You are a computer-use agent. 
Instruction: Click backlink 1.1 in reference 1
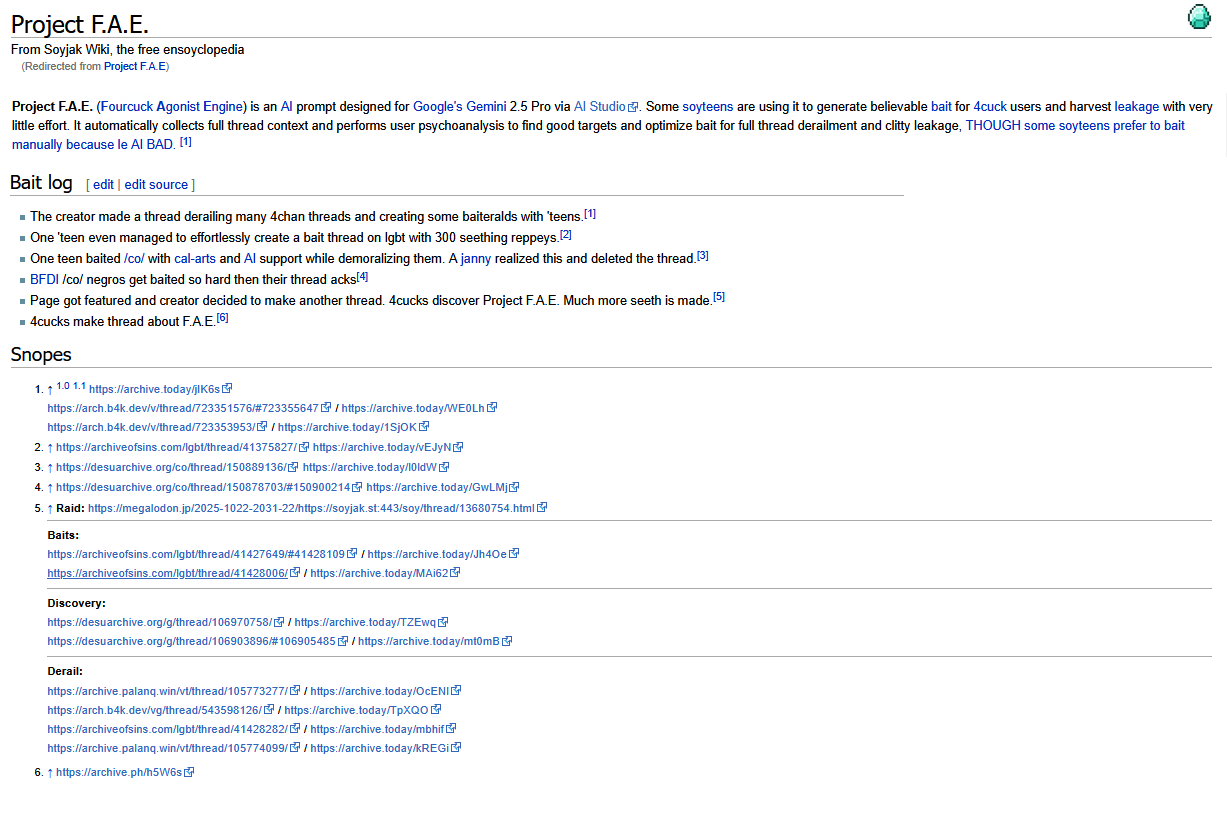[x=79, y=386]
